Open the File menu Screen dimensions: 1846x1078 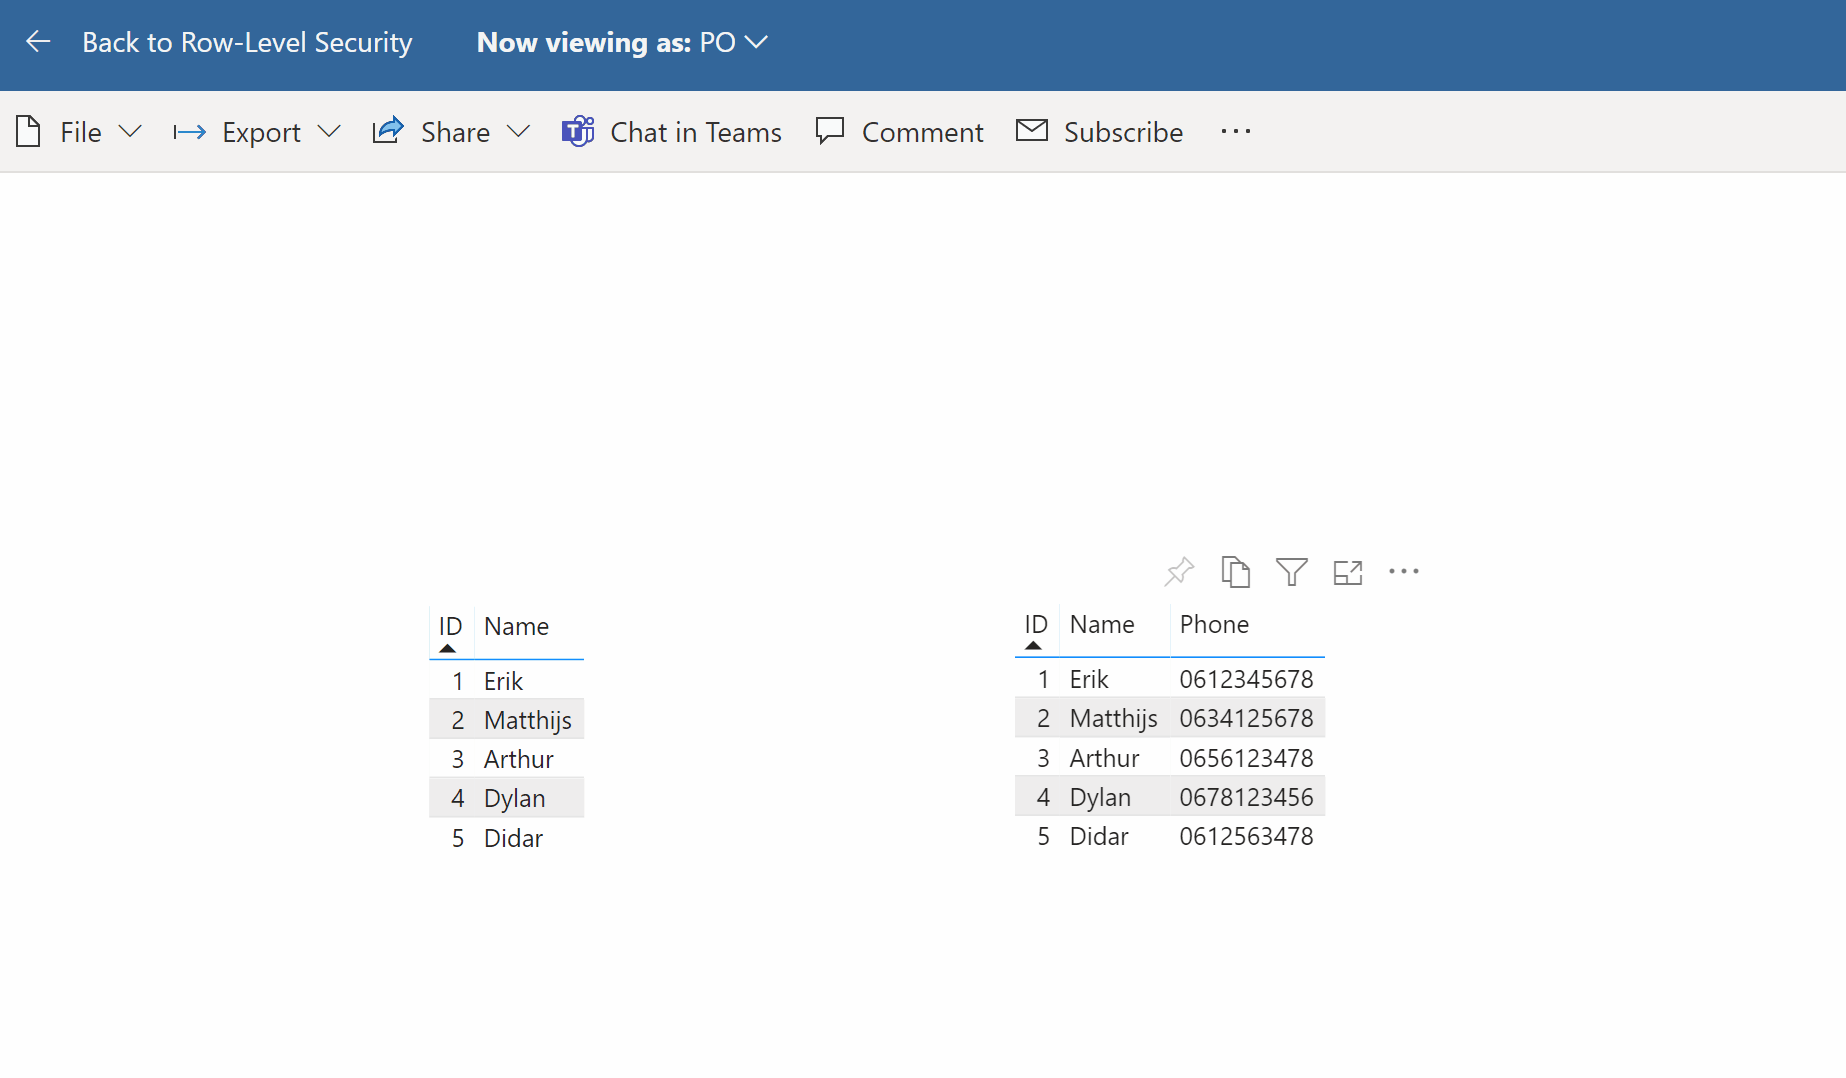80,132
